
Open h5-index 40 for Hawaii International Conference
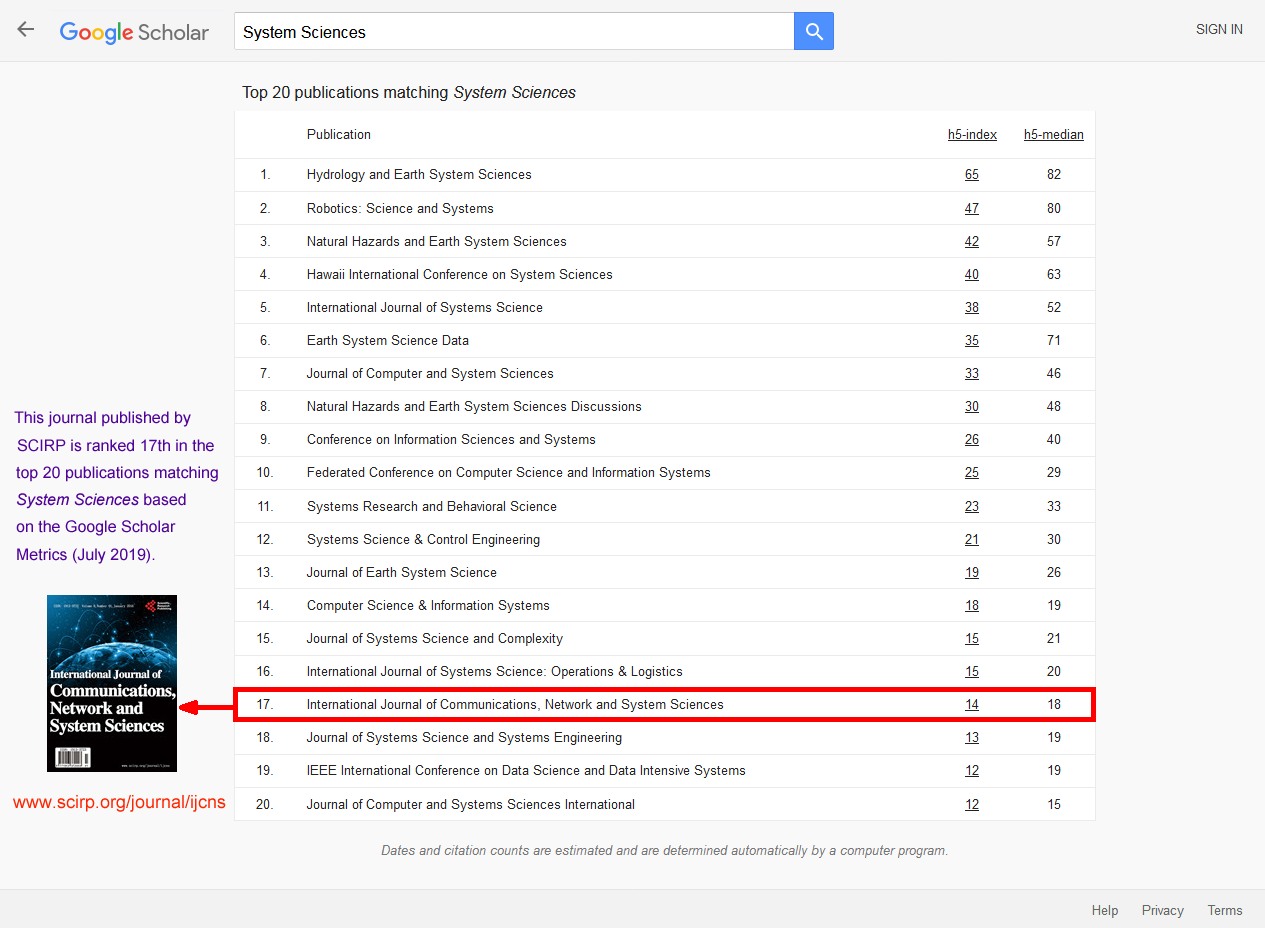(x=972, y=275)
